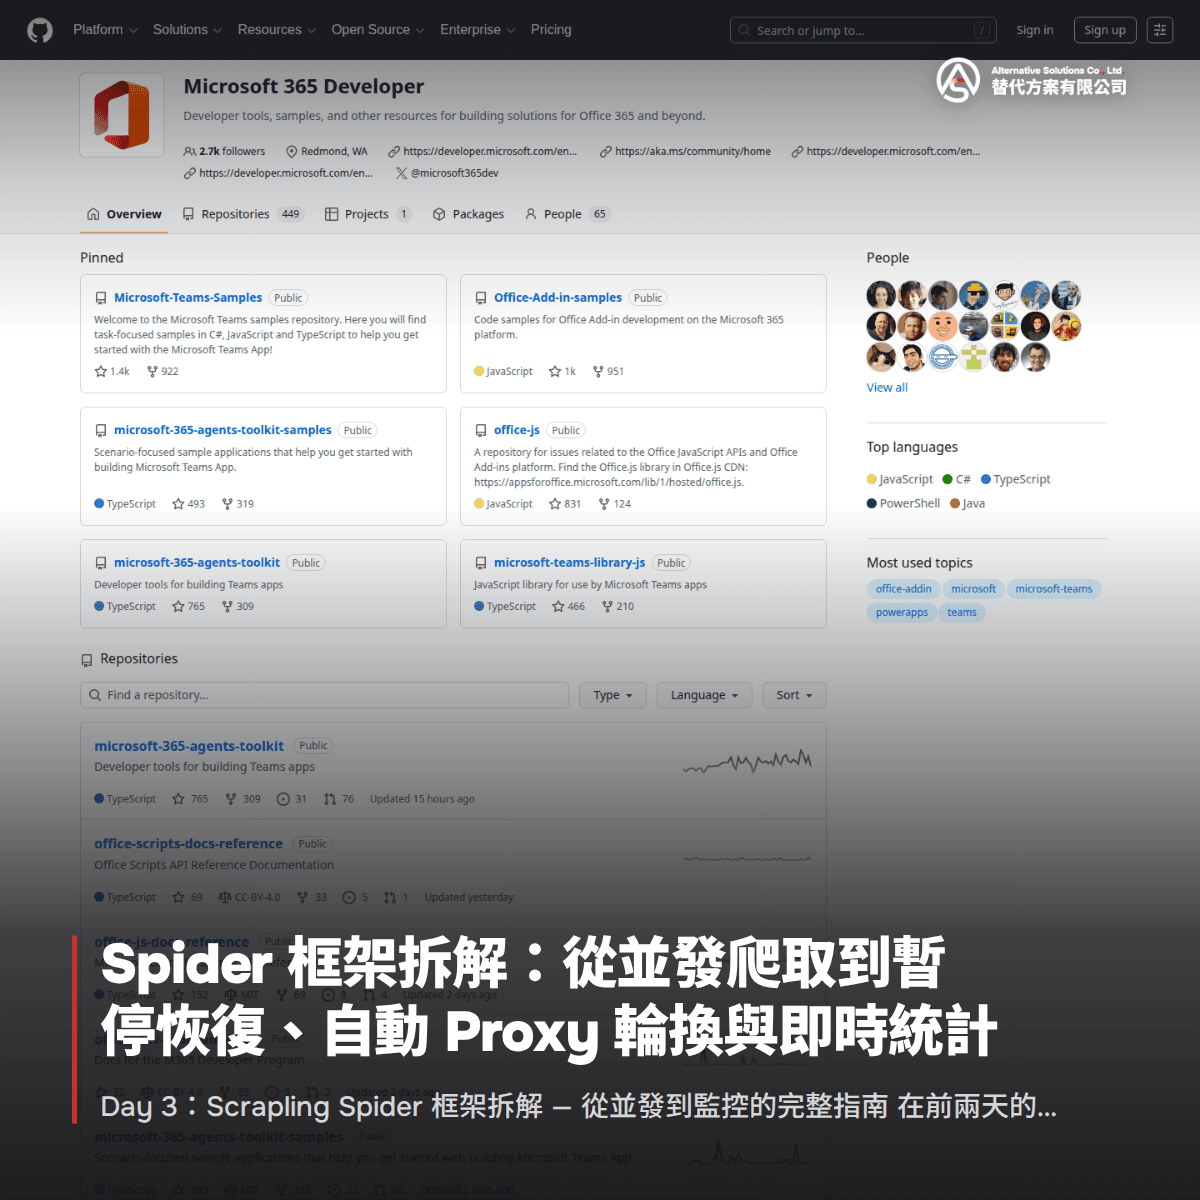View 493 stars of agents-toolkit-samples
The height and width of the screenshot is (1200, 1200).
pos(188,504)
